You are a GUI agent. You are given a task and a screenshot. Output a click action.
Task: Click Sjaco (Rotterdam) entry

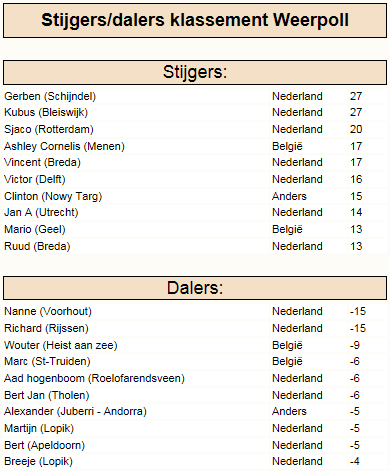tap(49, 129)
